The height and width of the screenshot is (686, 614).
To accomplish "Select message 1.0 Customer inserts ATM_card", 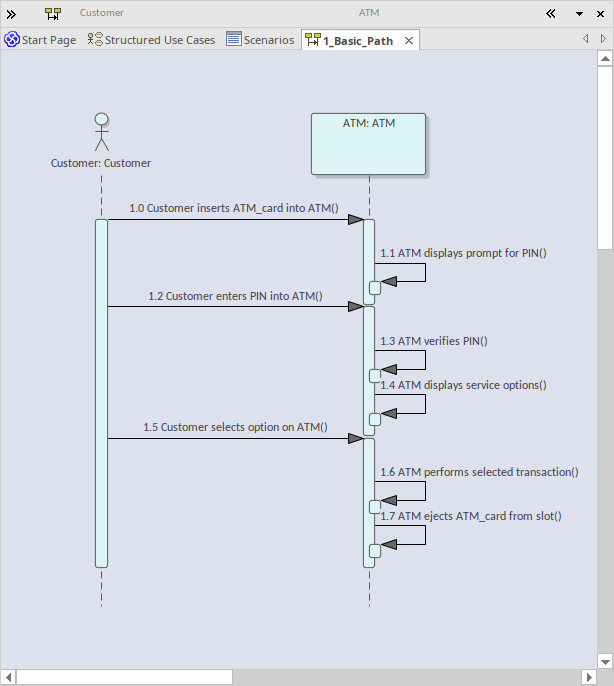I will [233, 209].
